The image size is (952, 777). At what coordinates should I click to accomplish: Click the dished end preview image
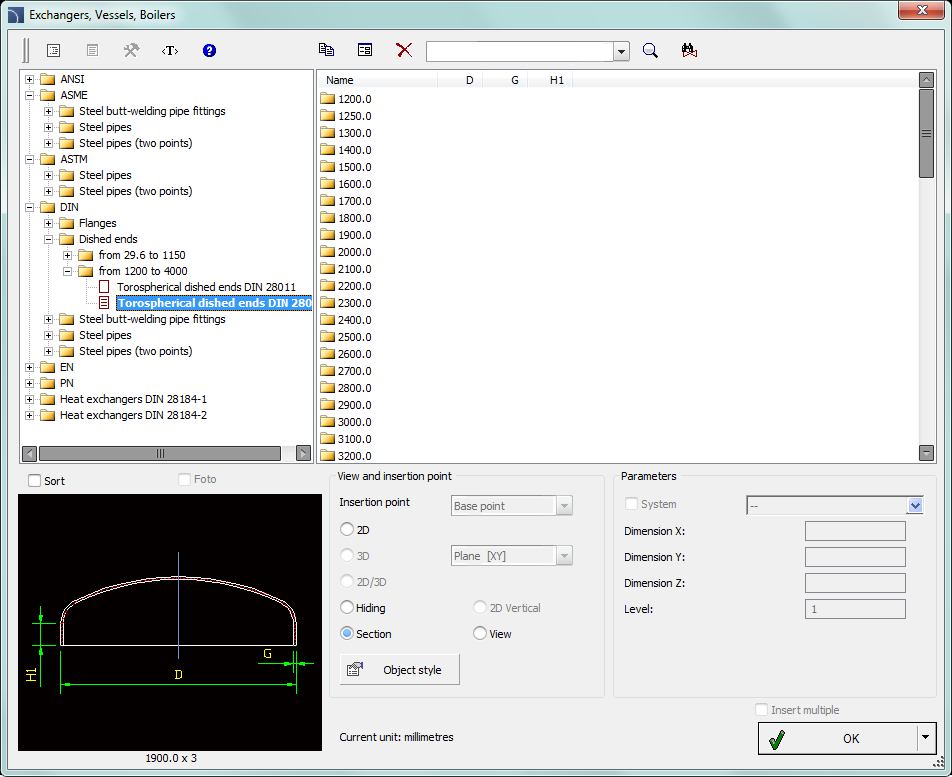[170, 622]
